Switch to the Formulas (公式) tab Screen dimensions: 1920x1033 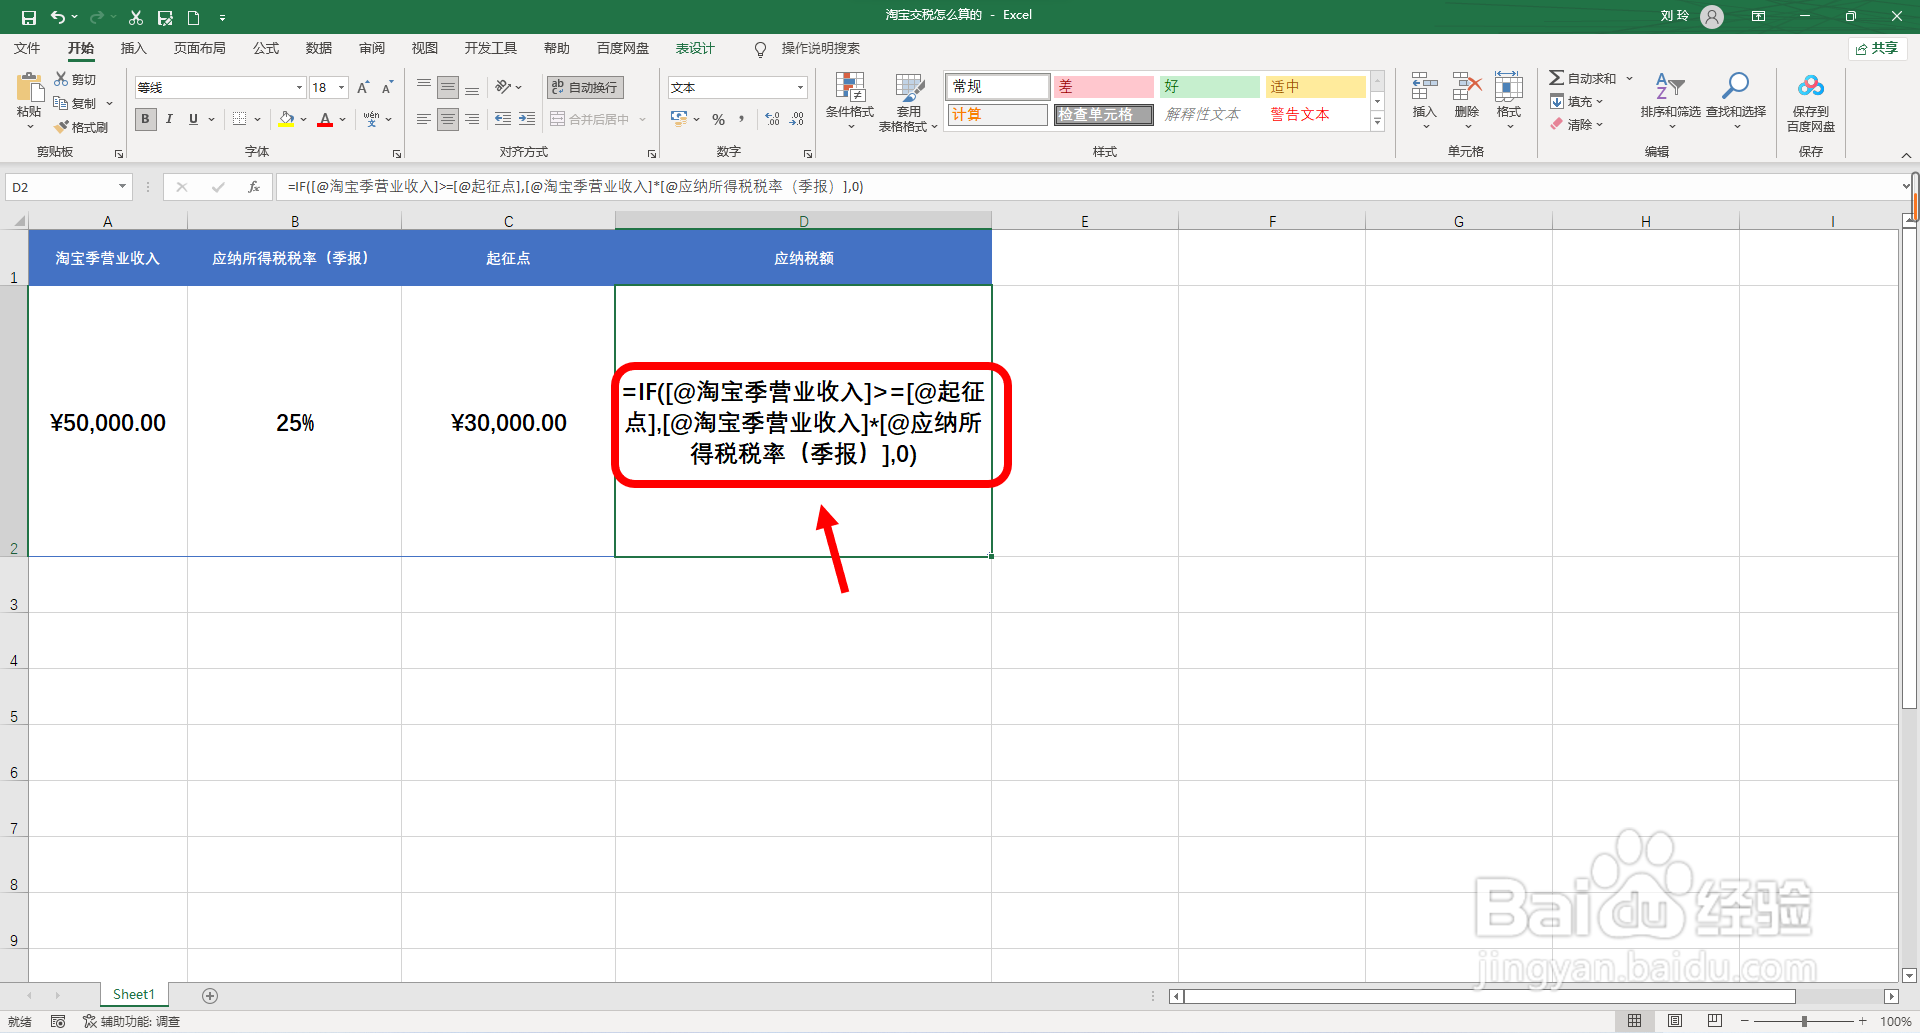266,48
